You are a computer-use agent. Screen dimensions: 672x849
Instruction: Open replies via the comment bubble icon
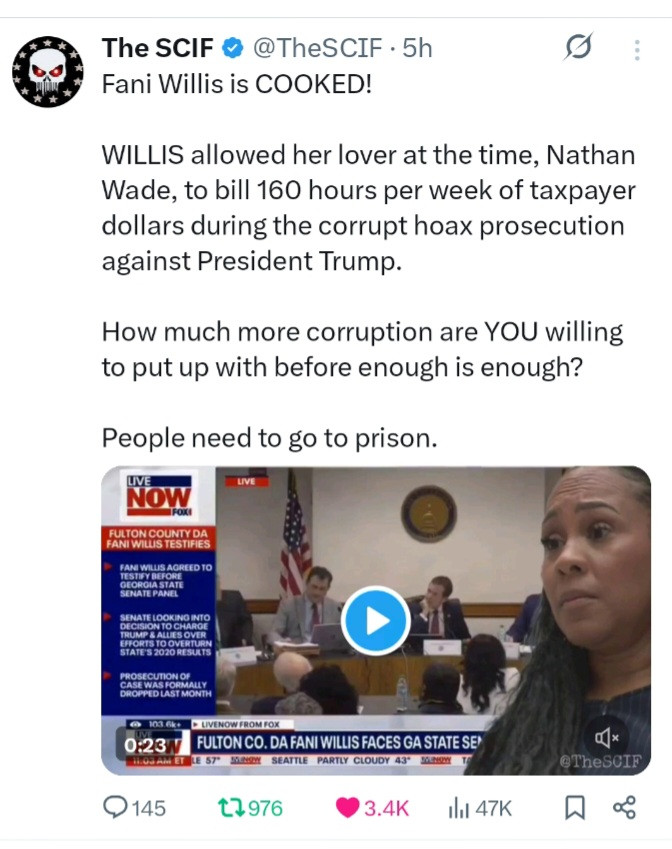[114, 807]
